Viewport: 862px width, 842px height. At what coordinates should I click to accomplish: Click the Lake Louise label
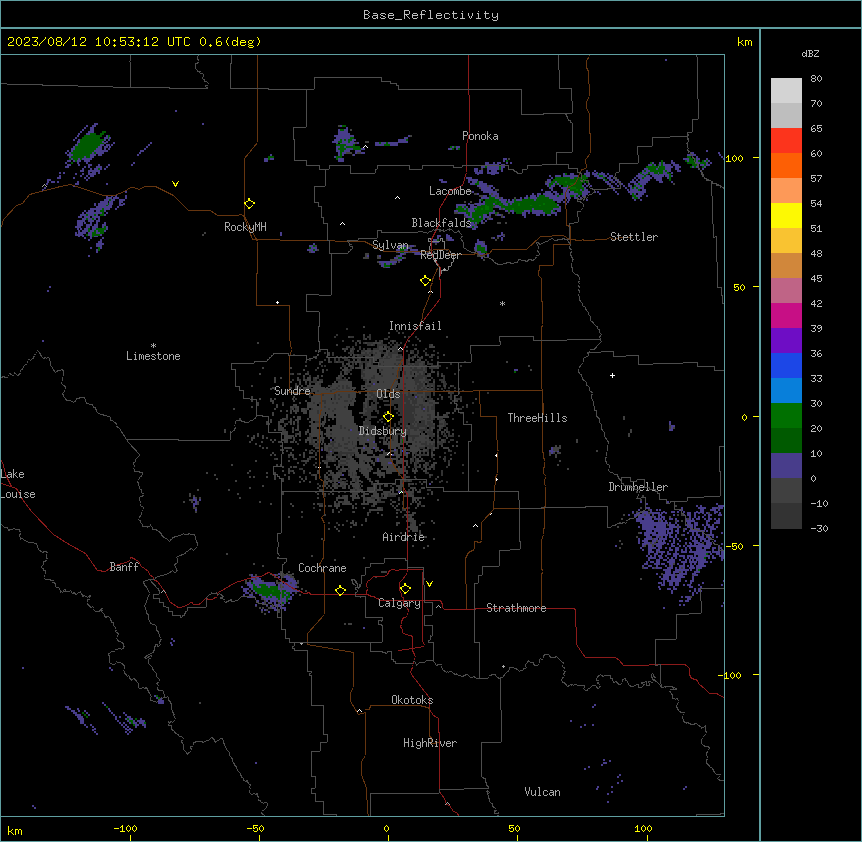pyautogui.click(x=18, y=484)
